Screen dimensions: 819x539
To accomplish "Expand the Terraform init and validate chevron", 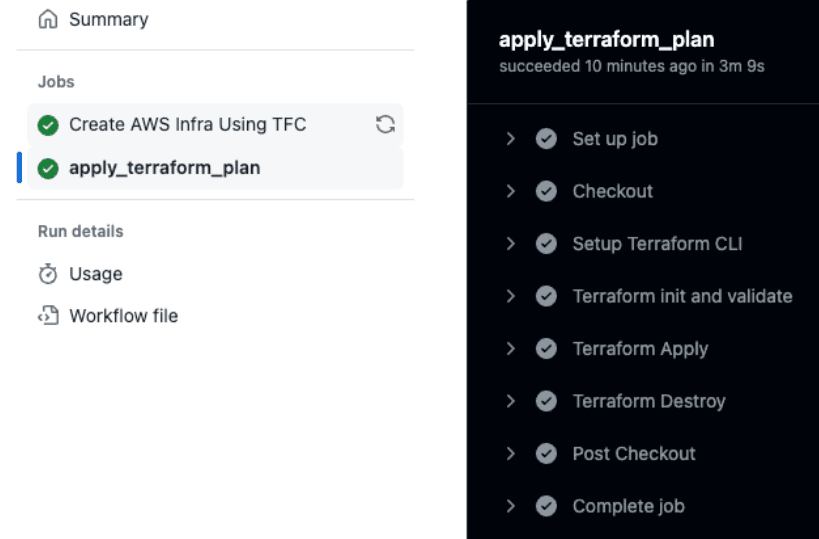I will click(511, 296).
